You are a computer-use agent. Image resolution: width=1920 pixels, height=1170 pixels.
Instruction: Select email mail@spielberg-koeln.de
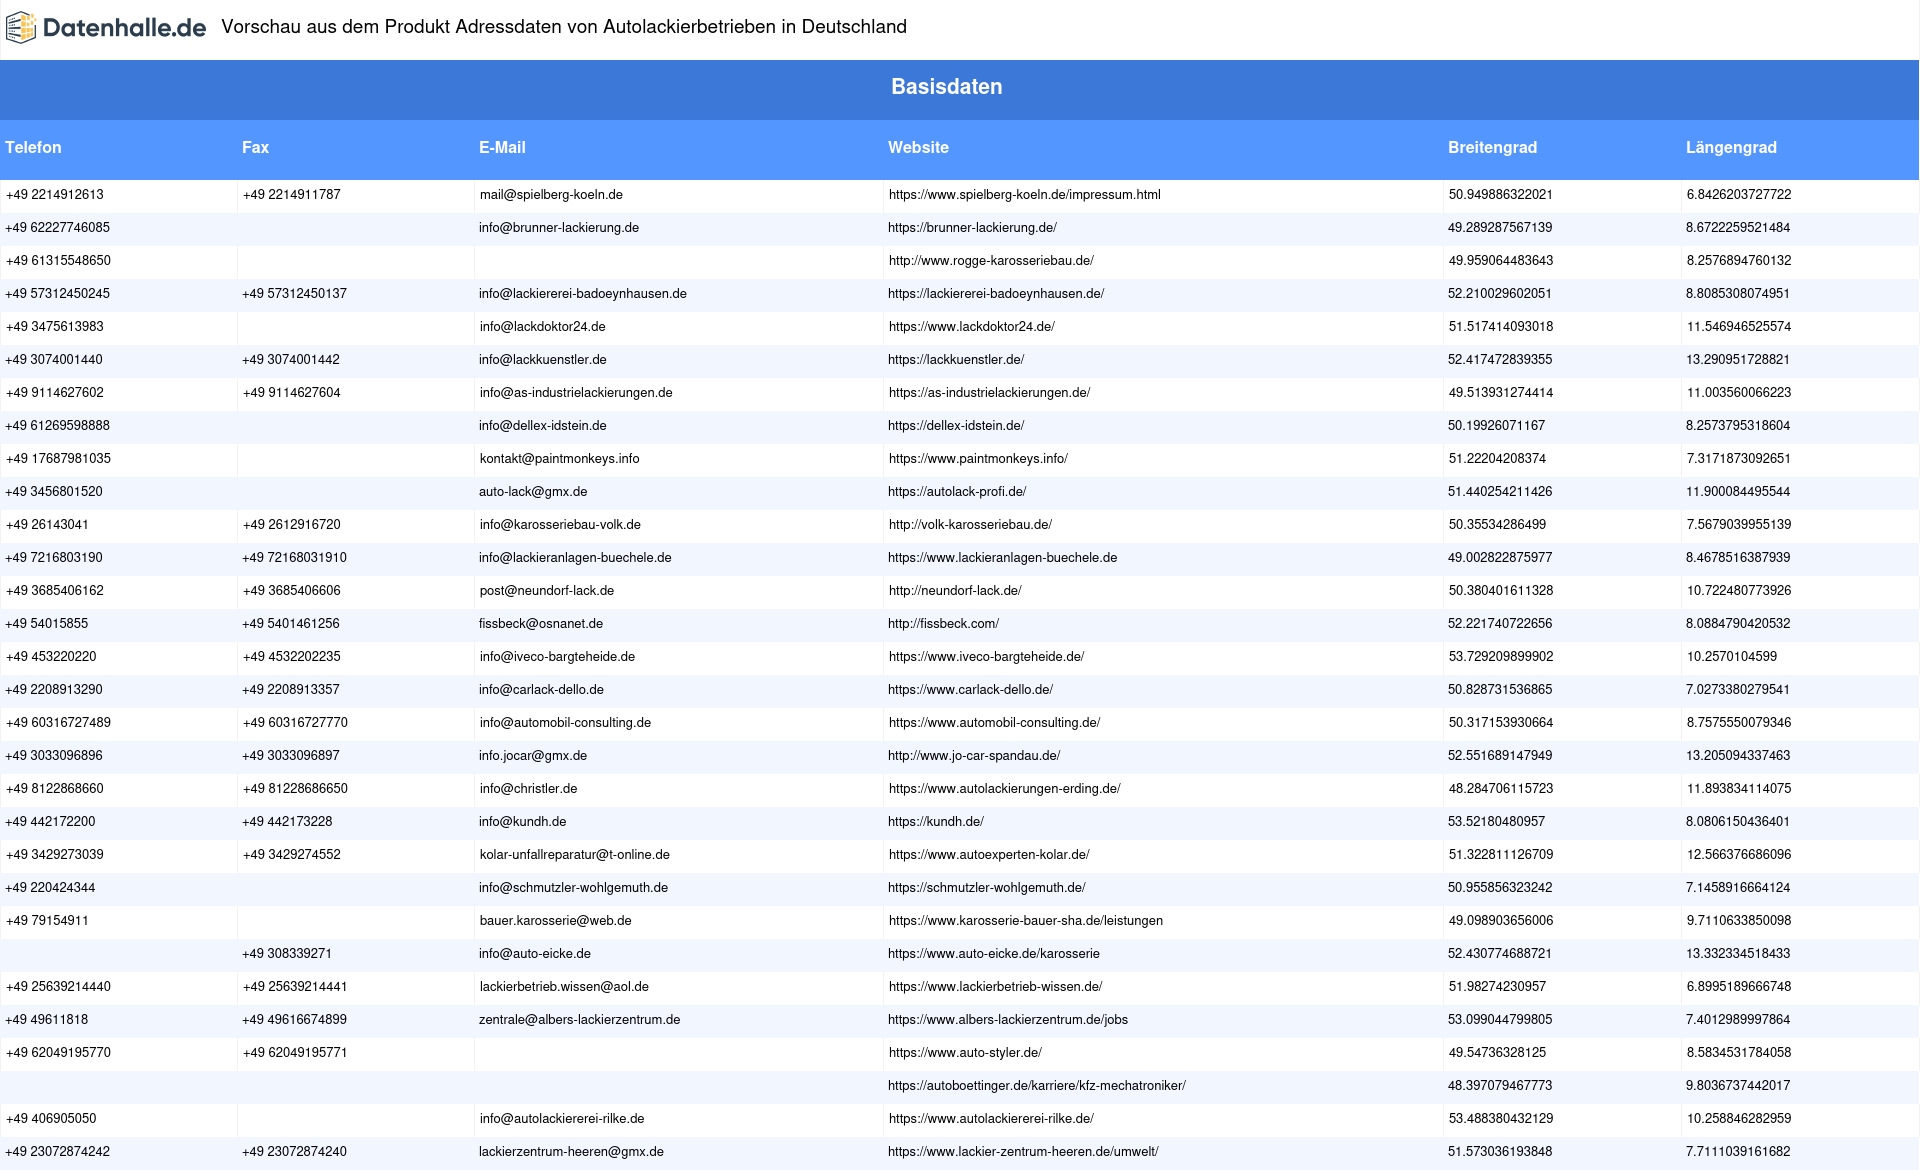coord(551,195)
